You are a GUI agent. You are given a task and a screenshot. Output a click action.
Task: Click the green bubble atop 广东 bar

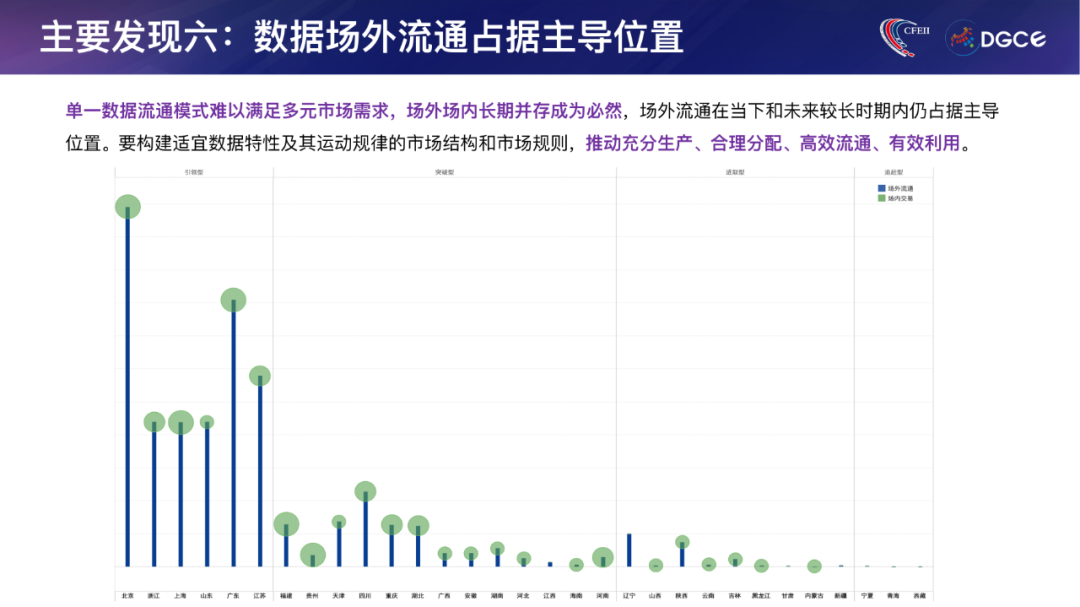pos(233,300)
